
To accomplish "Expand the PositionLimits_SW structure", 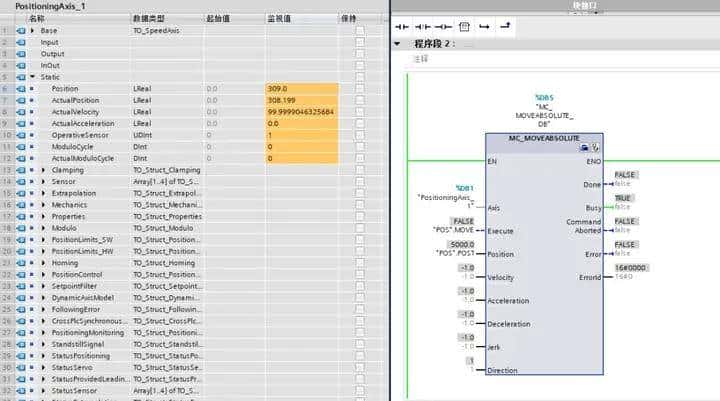I will point(43,240).
